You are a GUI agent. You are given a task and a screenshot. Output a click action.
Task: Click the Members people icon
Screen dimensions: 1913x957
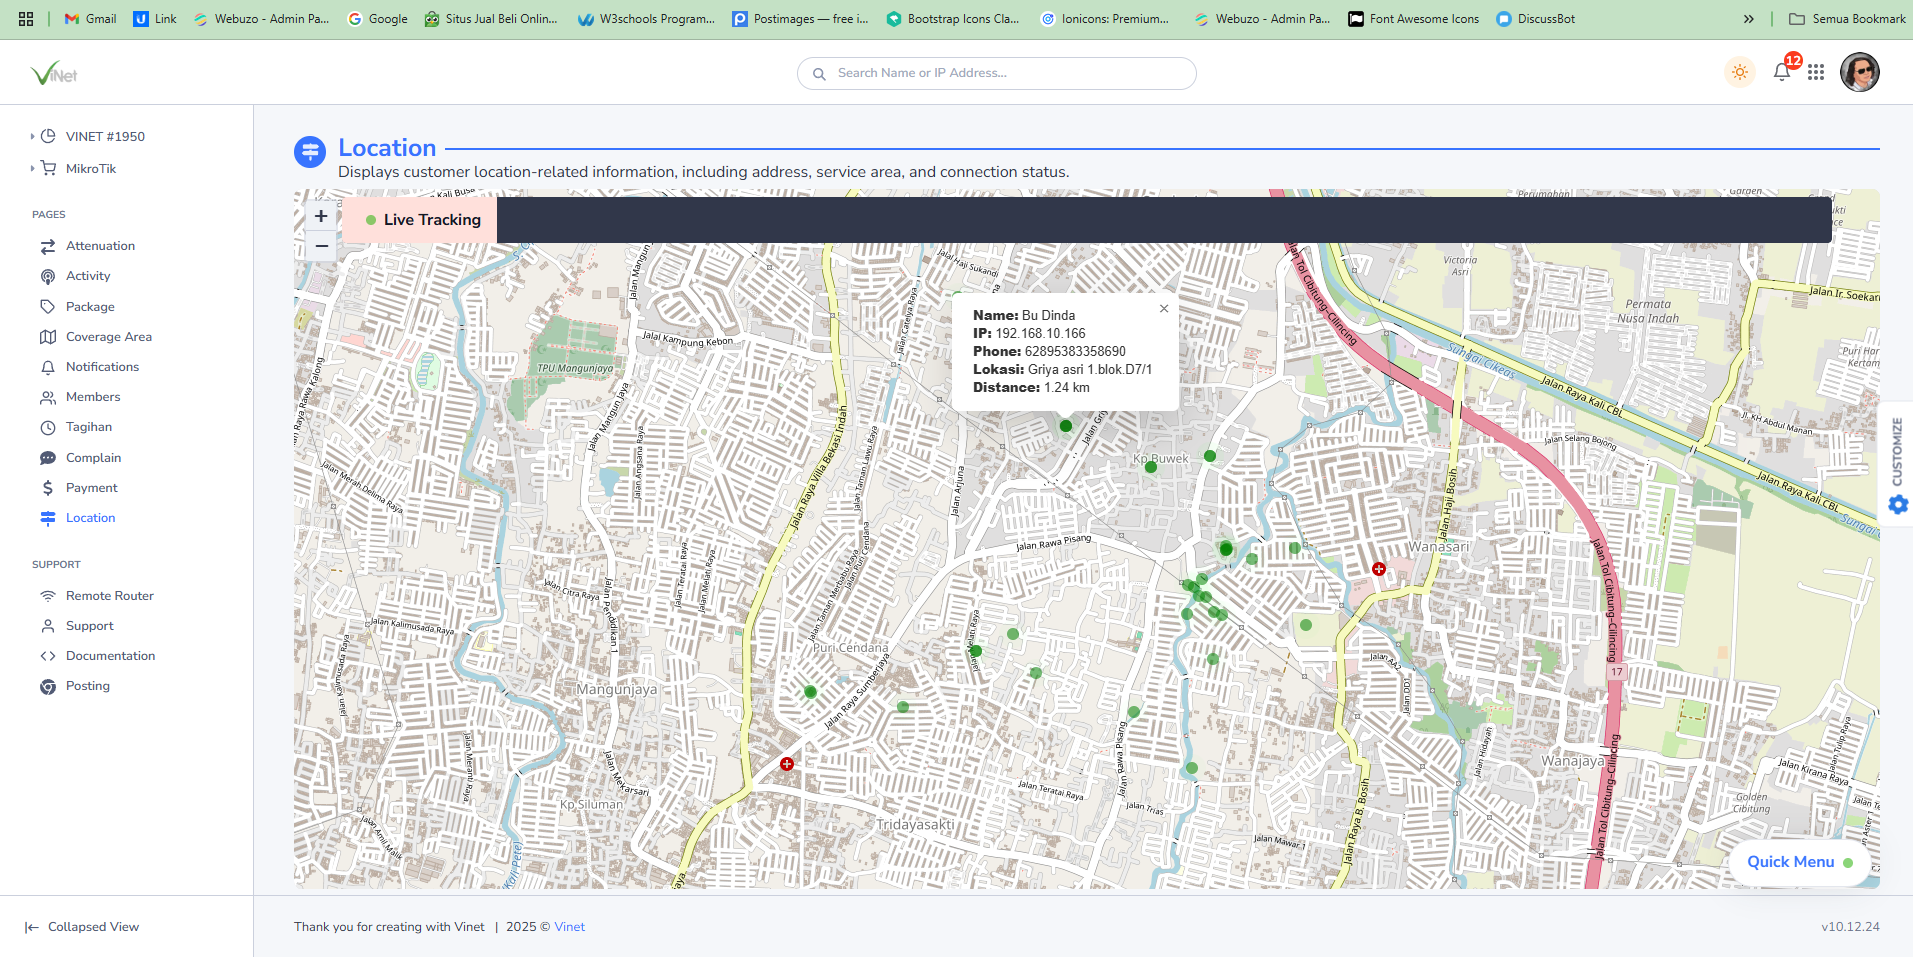pyautogui.click(x=48, y=397)
